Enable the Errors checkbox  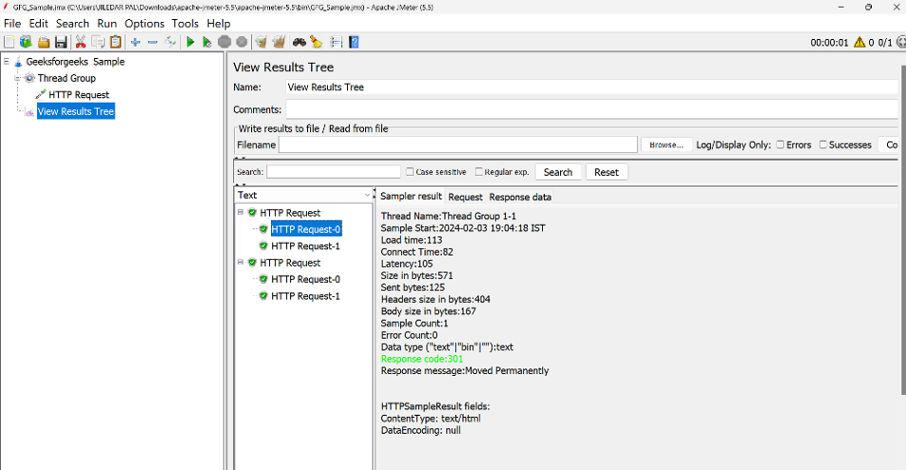(x=780, y=145)
